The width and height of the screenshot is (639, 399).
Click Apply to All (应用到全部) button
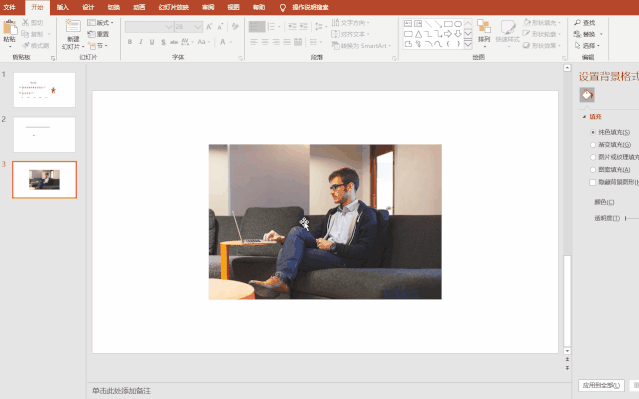click(601, 385)
